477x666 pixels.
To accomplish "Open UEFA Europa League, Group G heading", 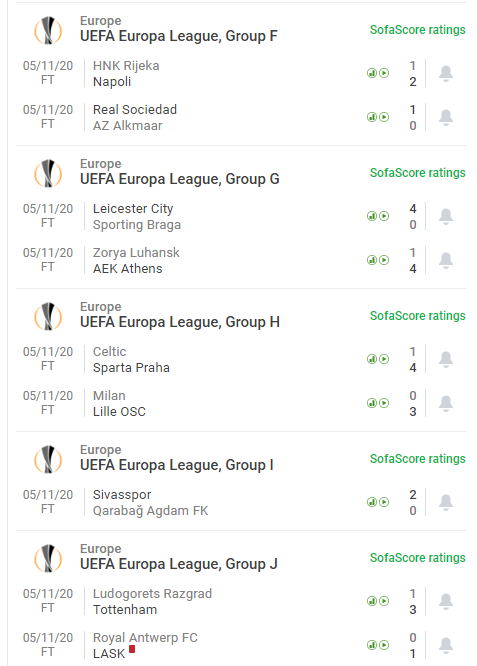I will [x=180, y=179].
